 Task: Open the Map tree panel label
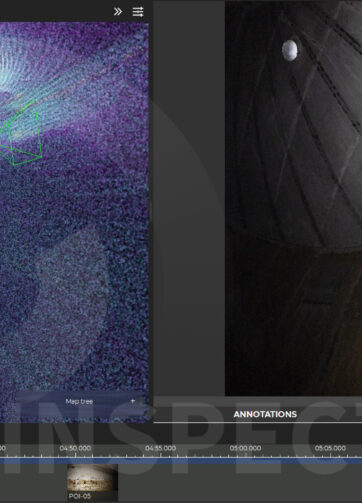(x=79, y=401)
